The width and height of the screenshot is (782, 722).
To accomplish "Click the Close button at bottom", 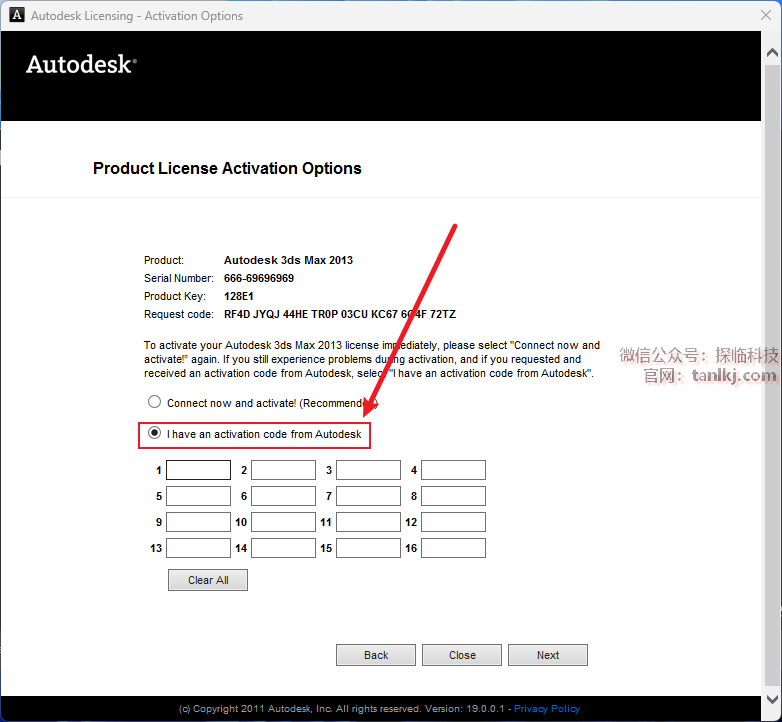I will point(462,655).
